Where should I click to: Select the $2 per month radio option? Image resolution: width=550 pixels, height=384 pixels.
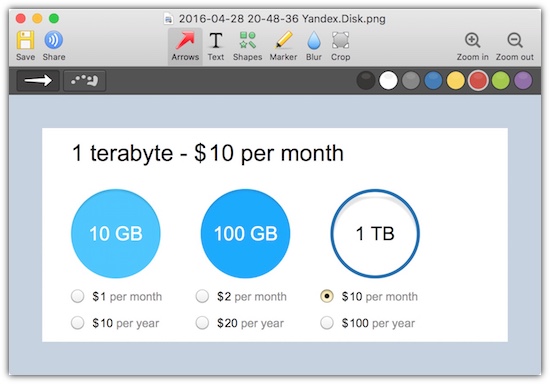(x=202, y=296)
